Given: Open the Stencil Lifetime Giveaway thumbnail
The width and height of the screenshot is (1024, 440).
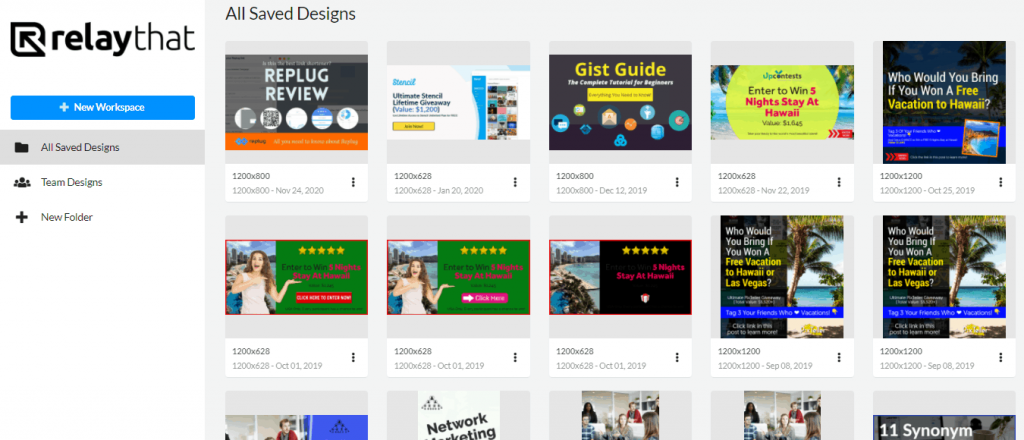Looking at the screenshot, I should (x=458, y=102).
